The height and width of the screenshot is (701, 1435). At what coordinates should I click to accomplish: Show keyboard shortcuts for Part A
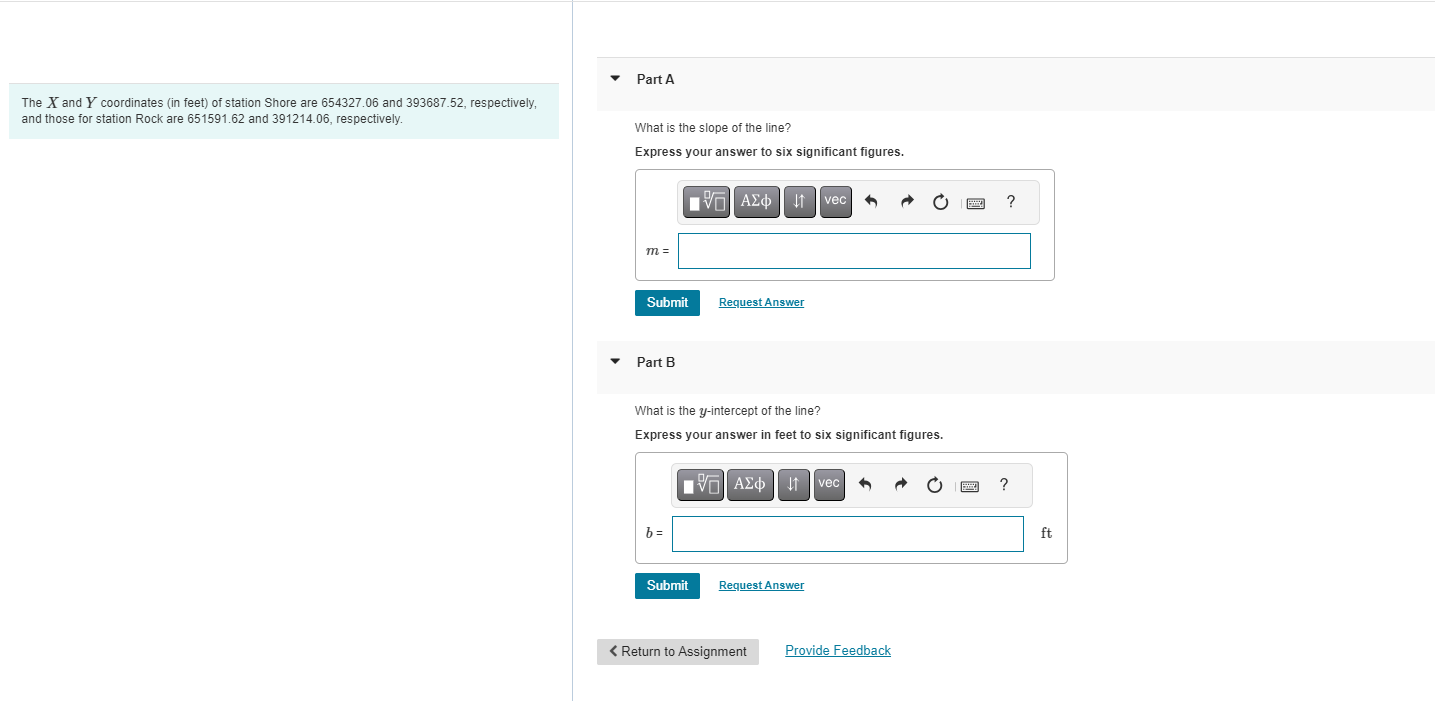(x=976, y=203)
